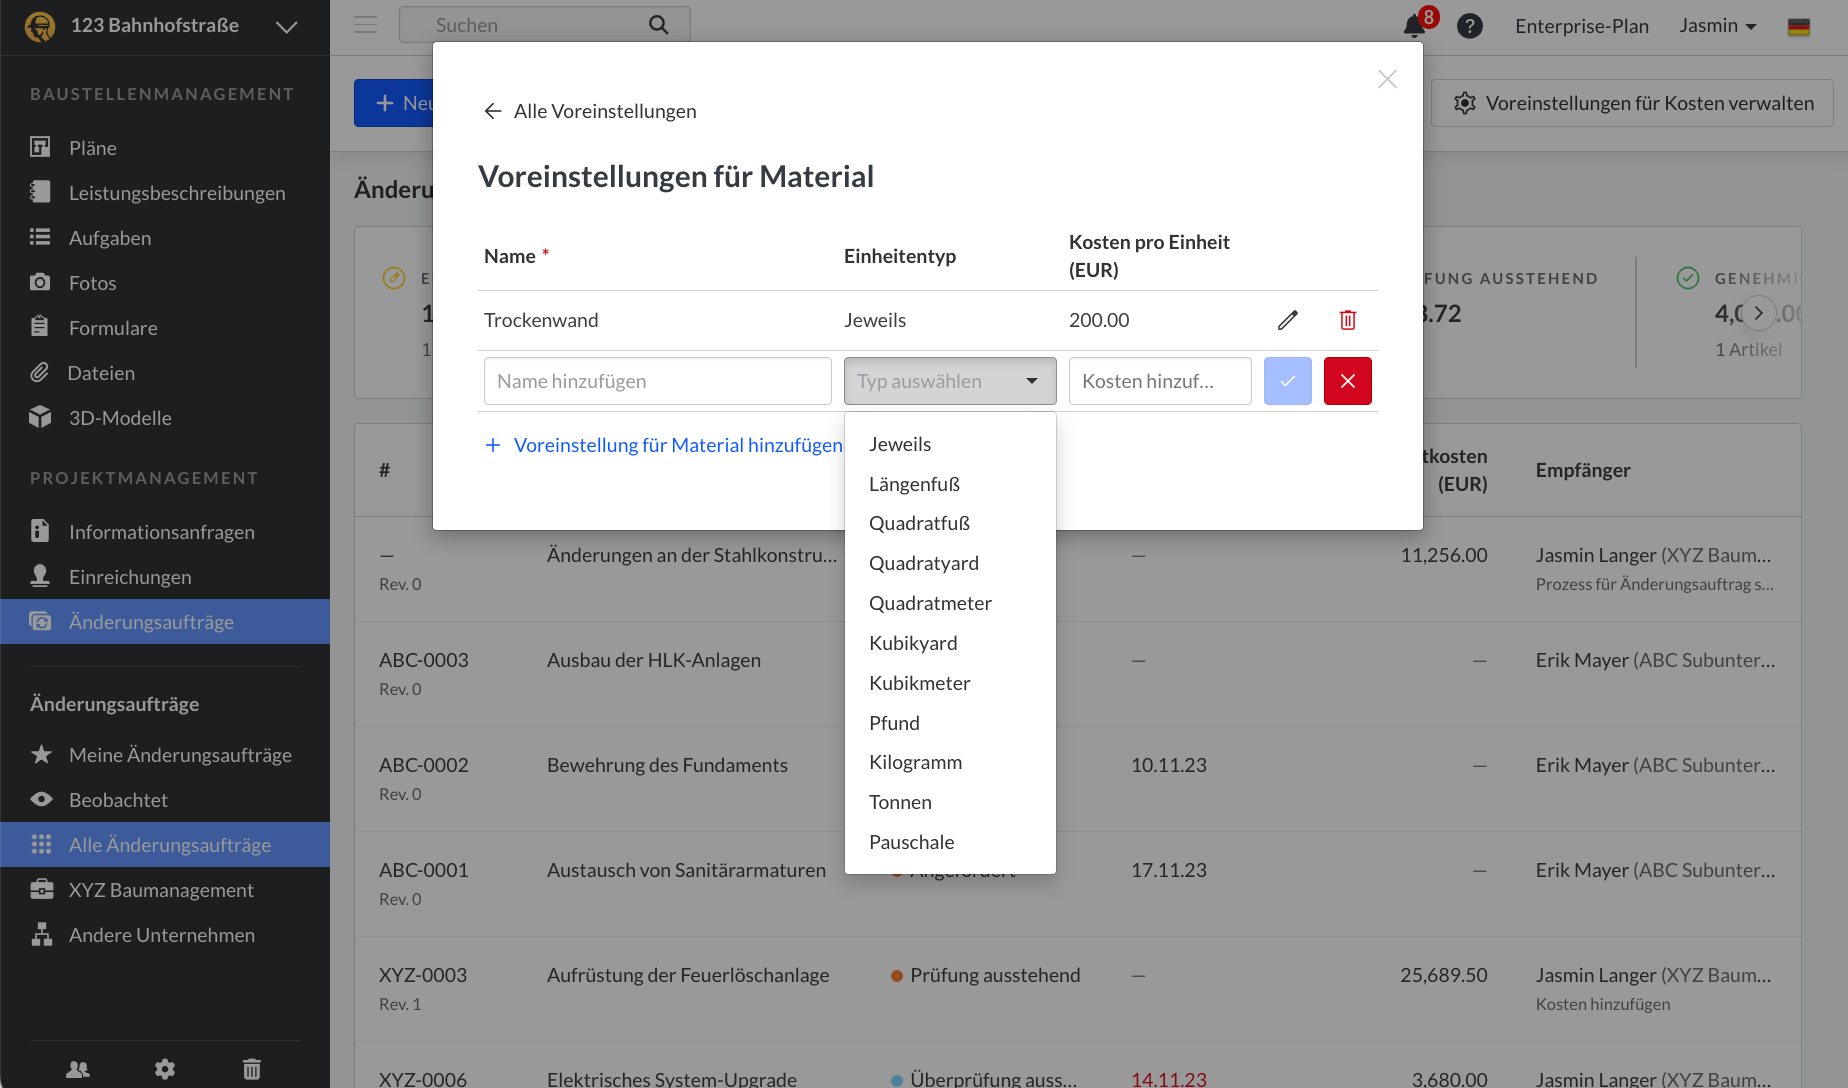This screenshot has height=1088, width=1848.
Task: Click the Informationsanfragen document icon
Action: pyautogui.click(x=40, y=531)
